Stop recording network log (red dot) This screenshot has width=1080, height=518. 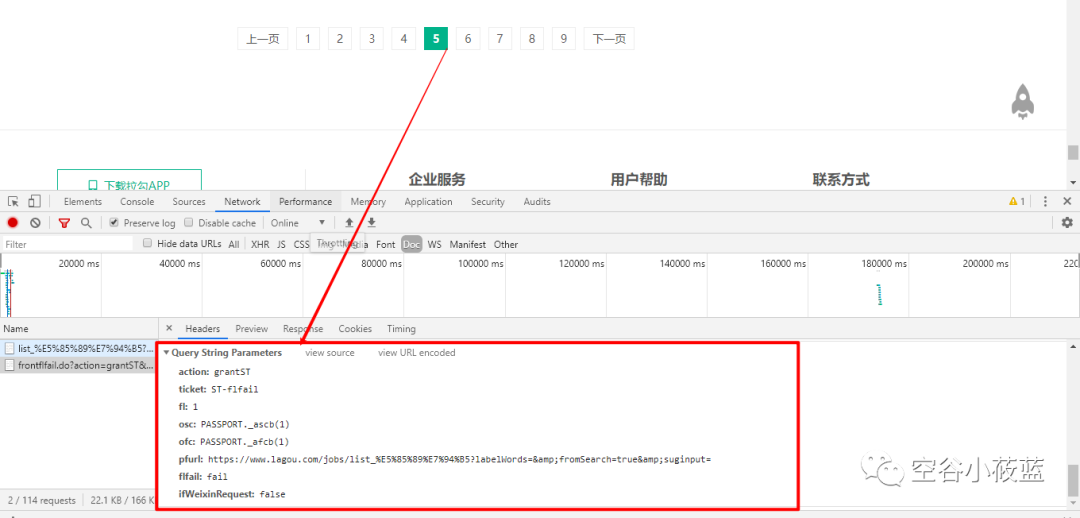(12, 222)
